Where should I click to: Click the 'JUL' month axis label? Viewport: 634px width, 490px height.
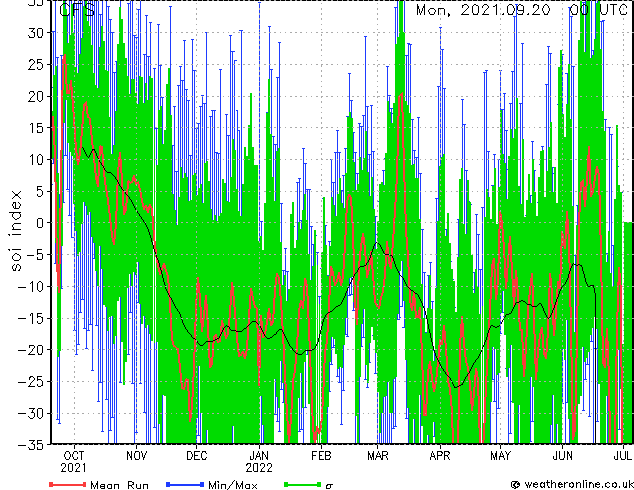point(622,456)
